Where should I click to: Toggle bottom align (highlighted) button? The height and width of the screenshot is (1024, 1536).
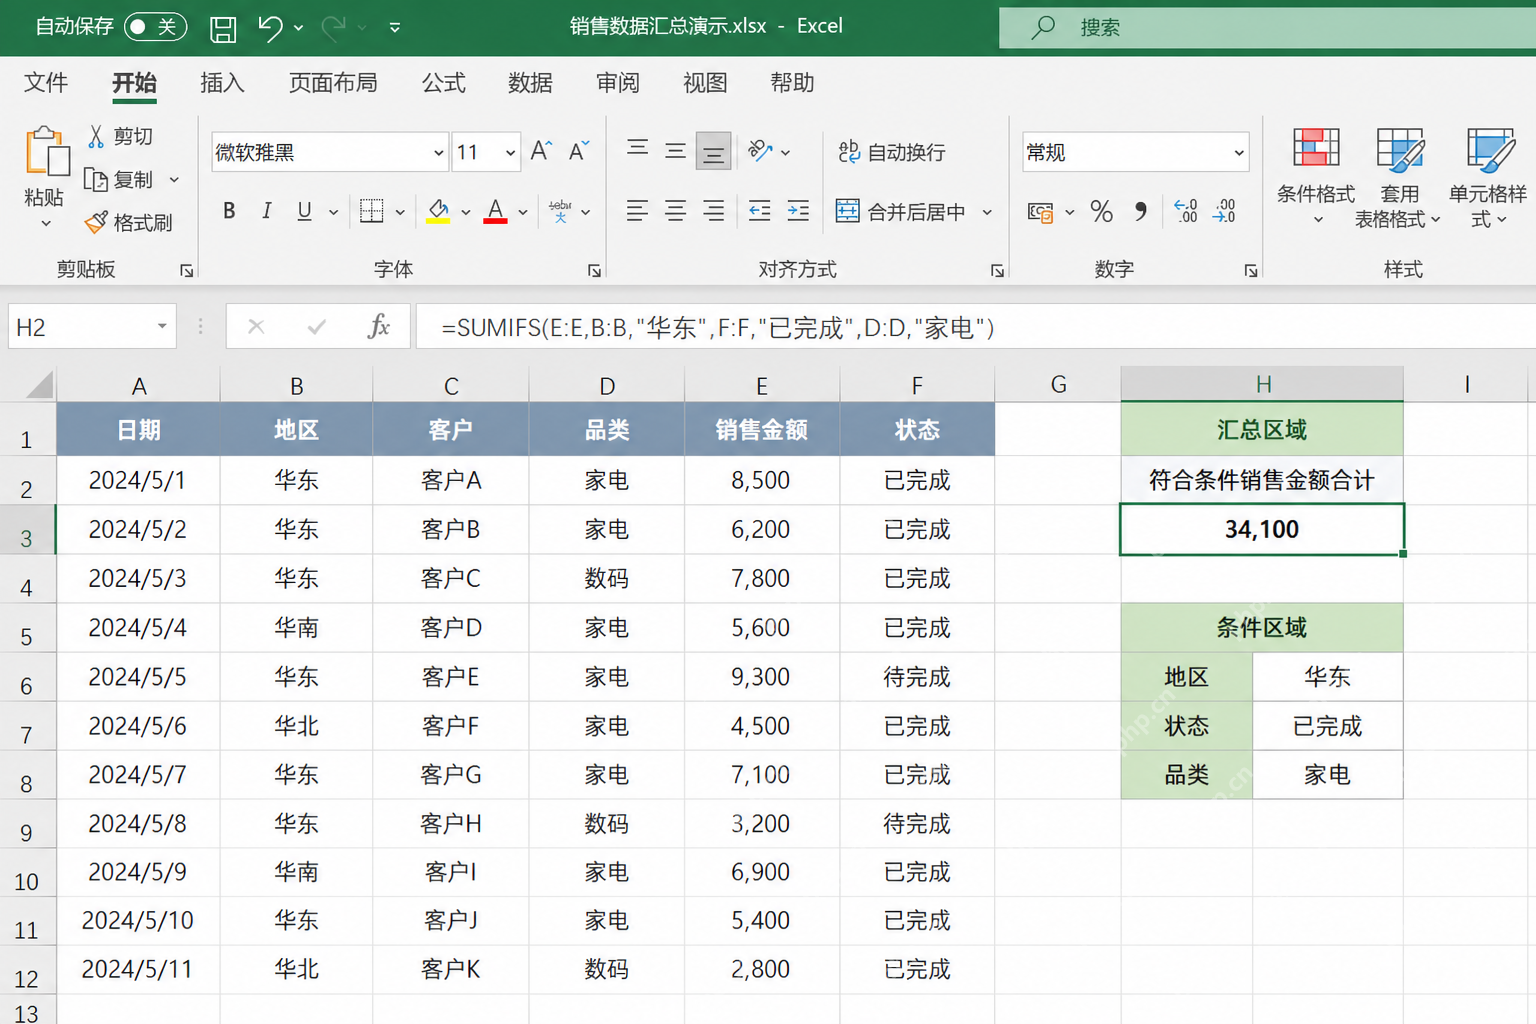(713, 151)
